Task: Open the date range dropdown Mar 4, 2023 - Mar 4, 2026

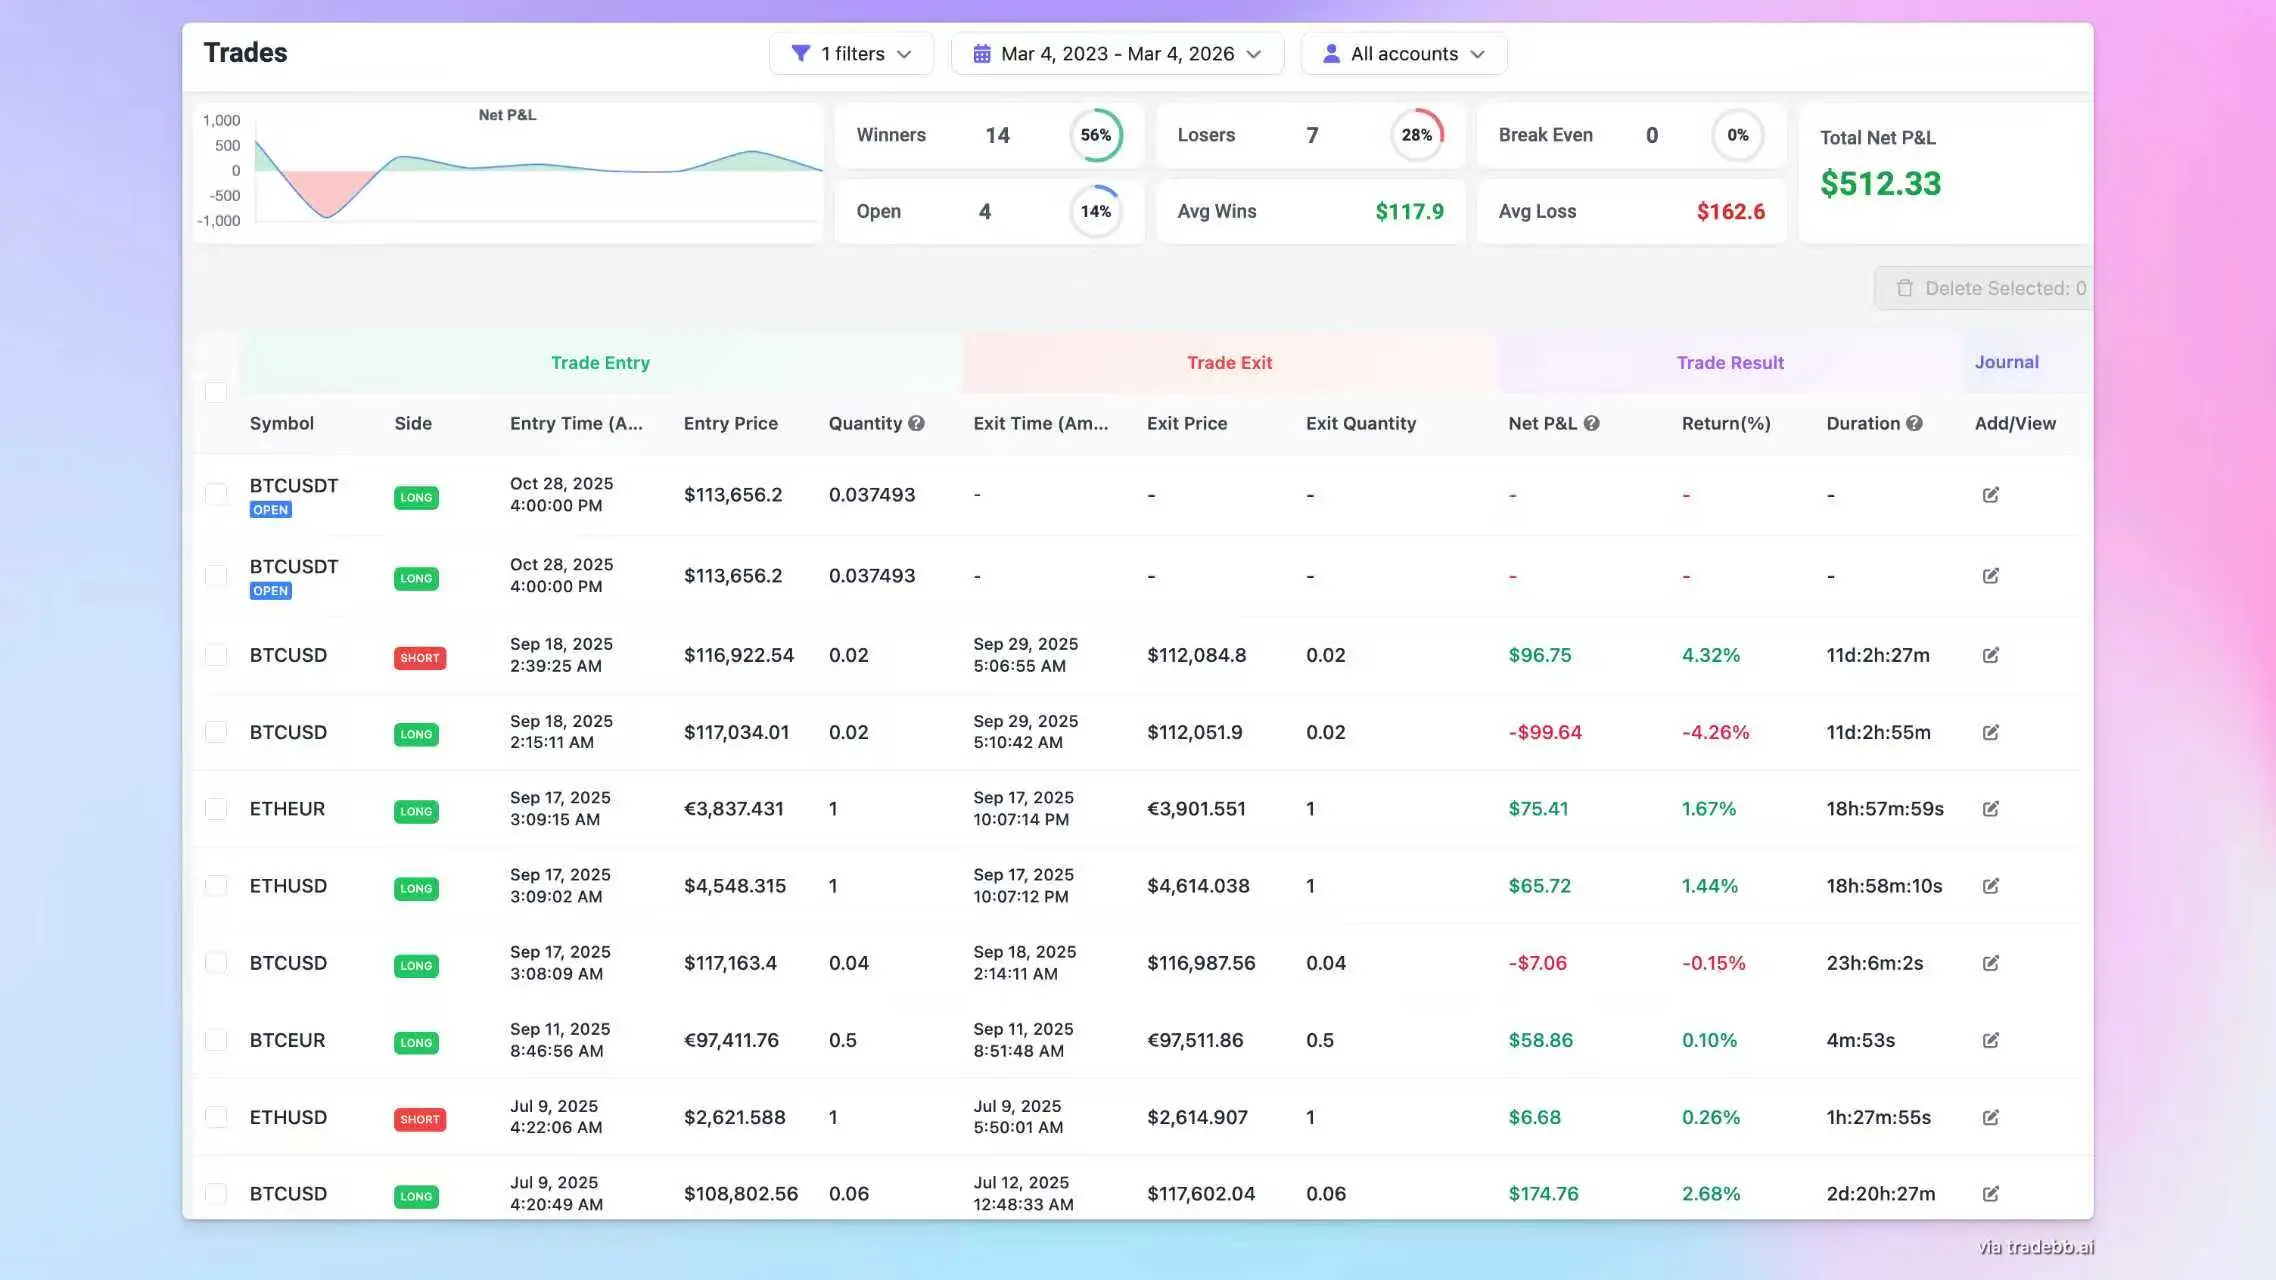Action: (x=1117, y=53)
